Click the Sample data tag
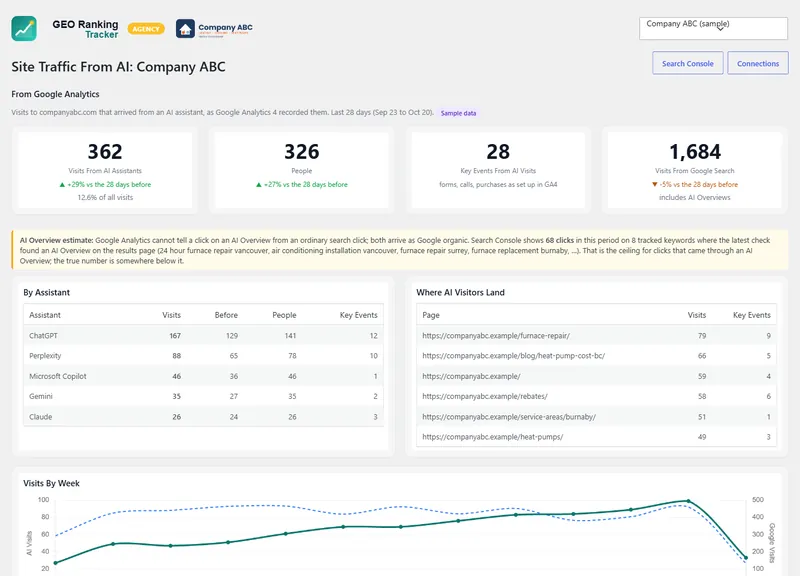800x576 pixels. point(458,113)
